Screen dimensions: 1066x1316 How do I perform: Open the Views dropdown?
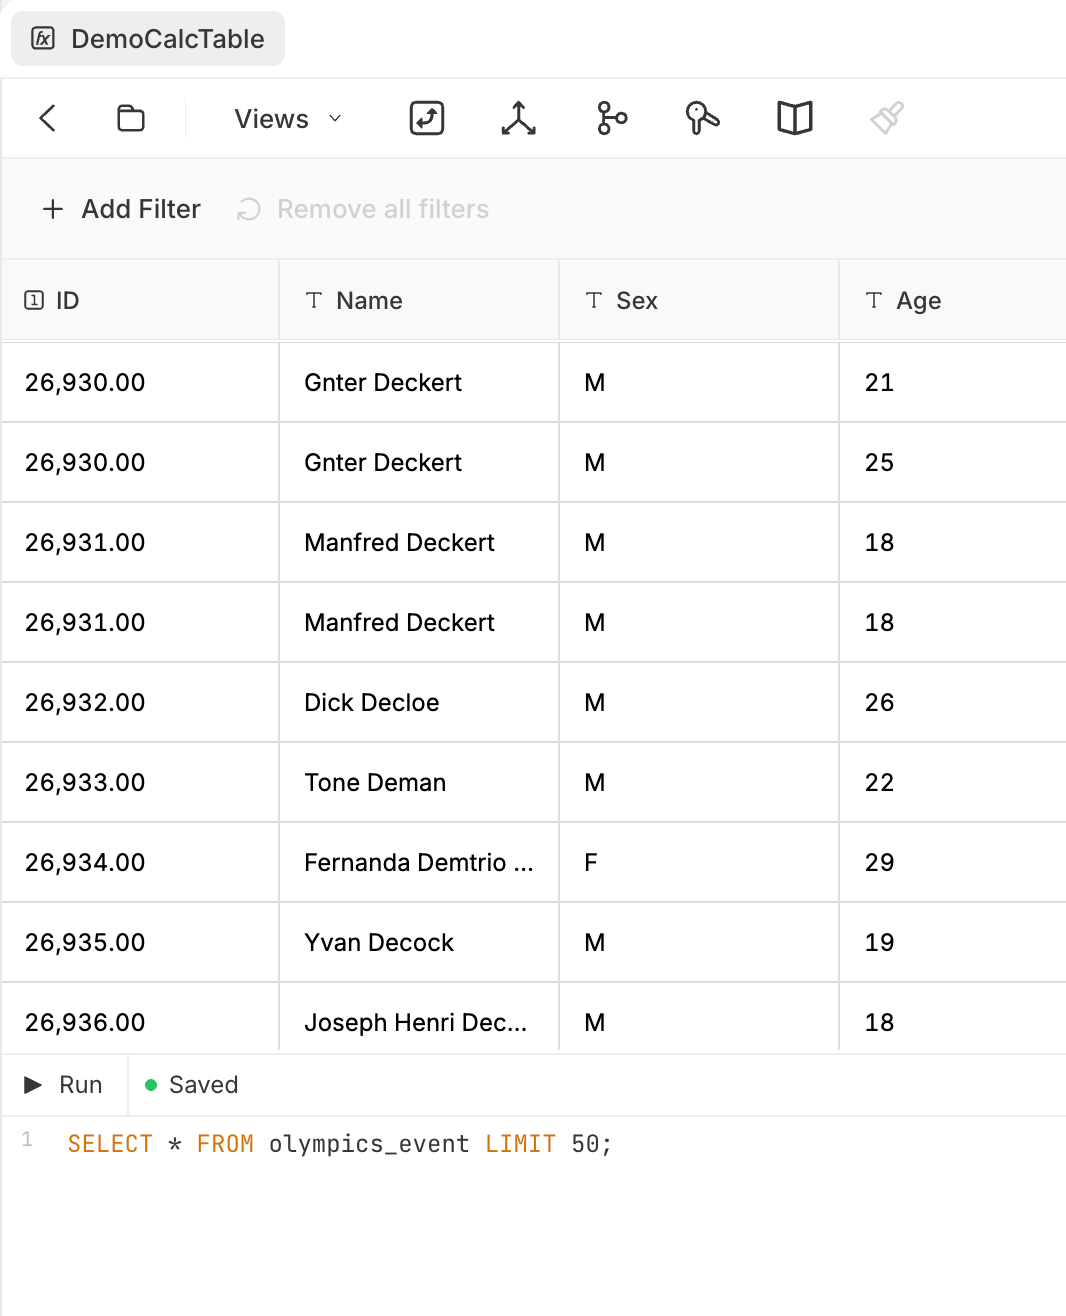pos(288,119)
